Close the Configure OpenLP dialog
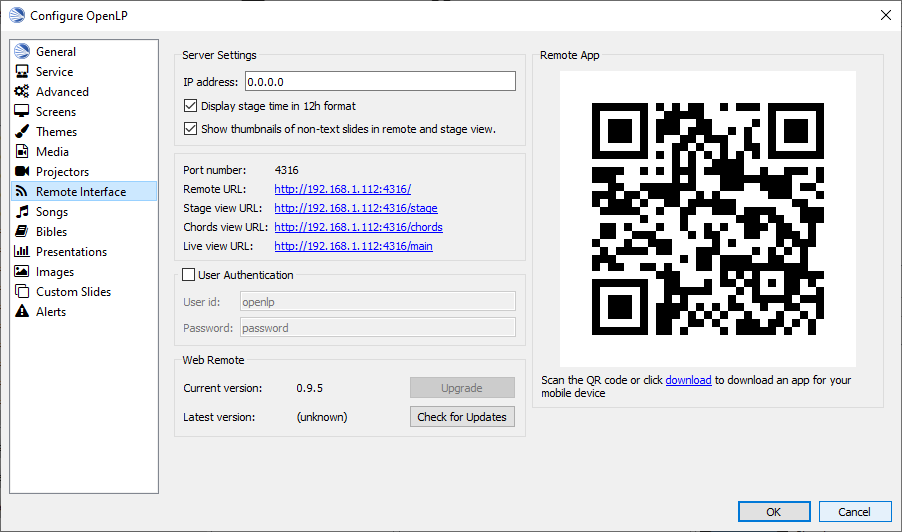This screenshot has width=902, height=532. 886,15
